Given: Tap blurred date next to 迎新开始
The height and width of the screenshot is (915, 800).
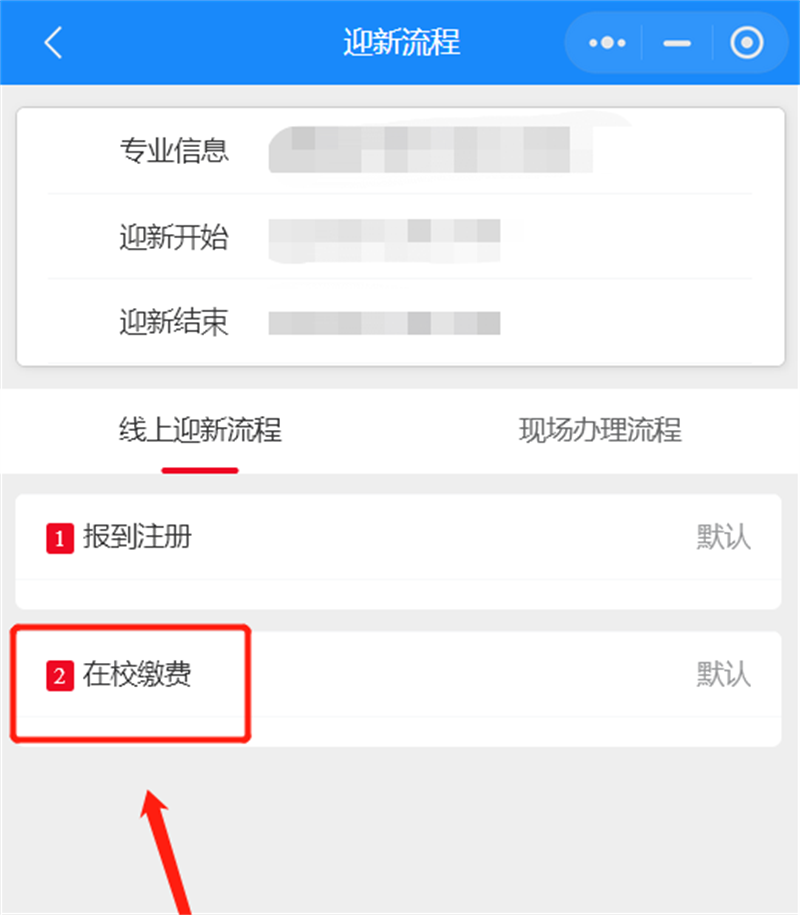Looking at the screenshot, I should 384,240.
